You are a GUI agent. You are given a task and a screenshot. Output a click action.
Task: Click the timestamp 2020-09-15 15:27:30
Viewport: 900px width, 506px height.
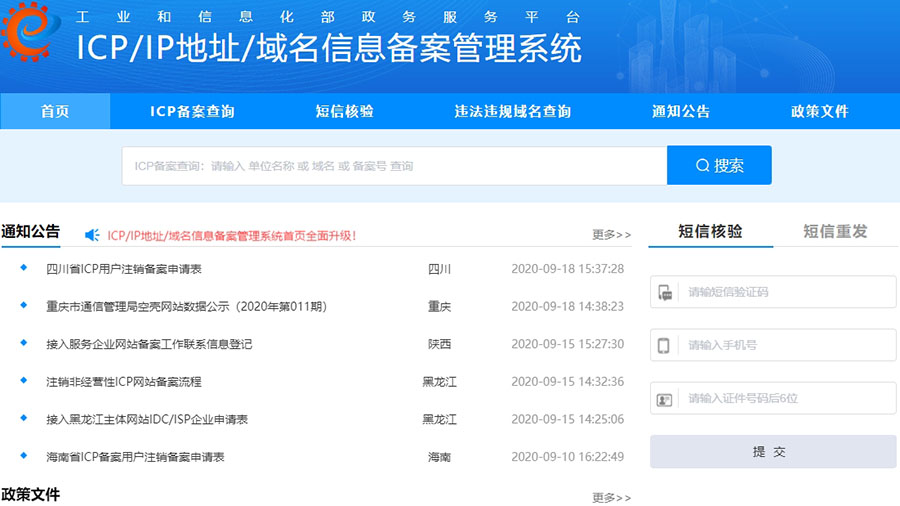568,344
